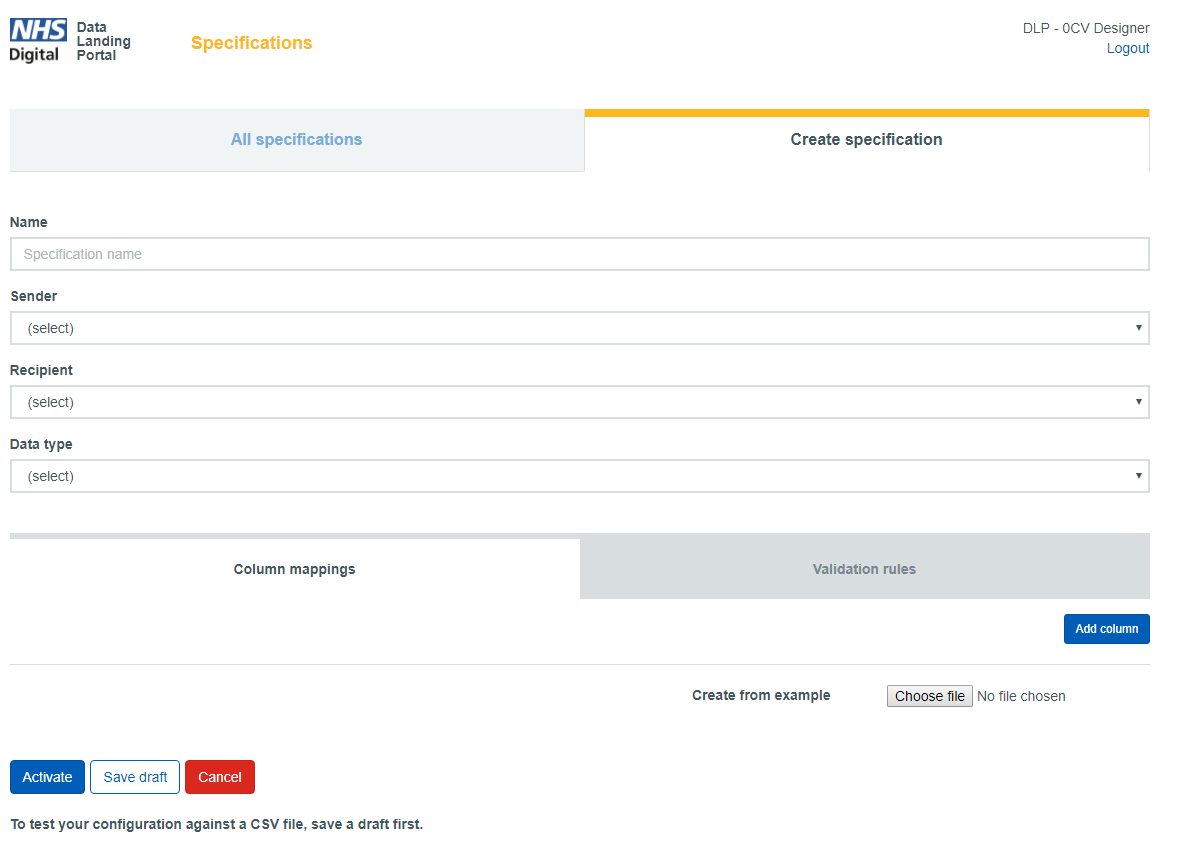Click the 'Data type' field label
Screen dimensions: 1189x860
click(41, 444)
